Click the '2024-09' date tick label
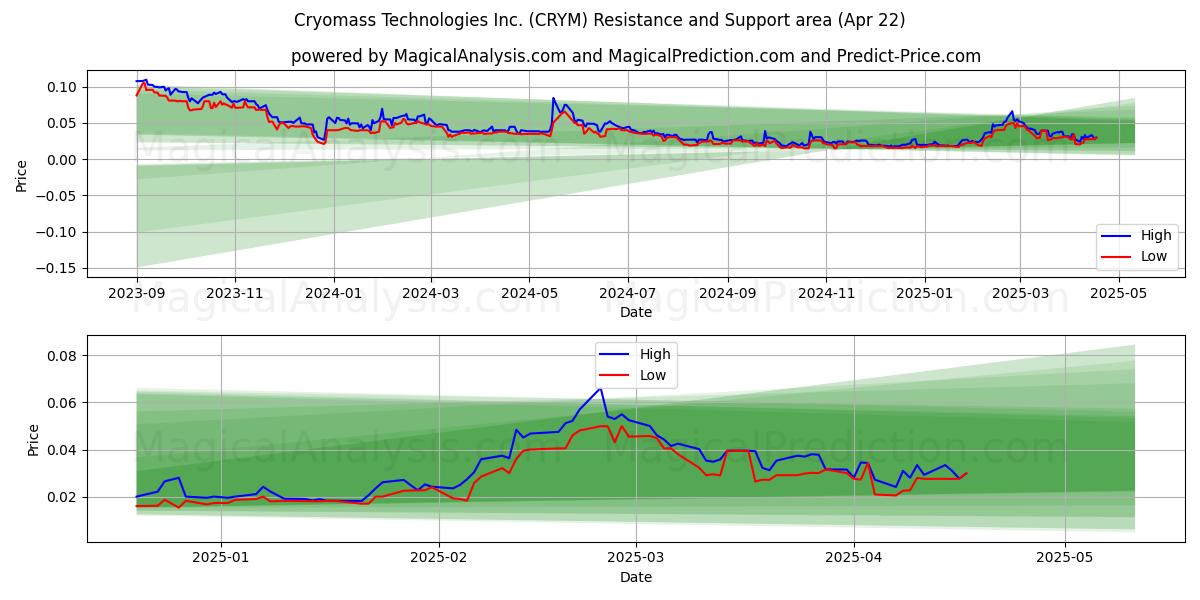The height and width of the screenshot is (600, 1200). pyautogui.click(x=727, y=294)
